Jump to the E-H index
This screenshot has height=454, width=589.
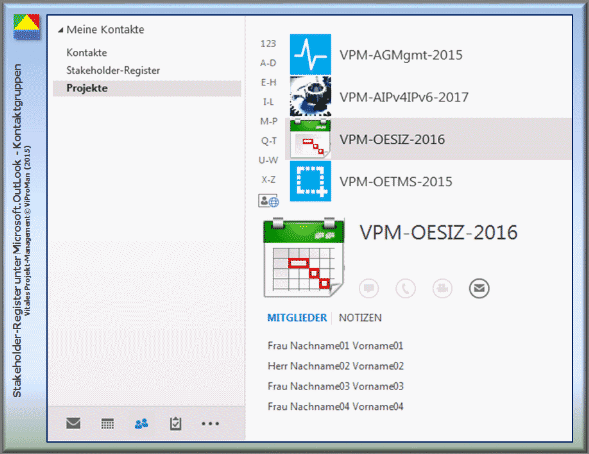click(269, 82)
